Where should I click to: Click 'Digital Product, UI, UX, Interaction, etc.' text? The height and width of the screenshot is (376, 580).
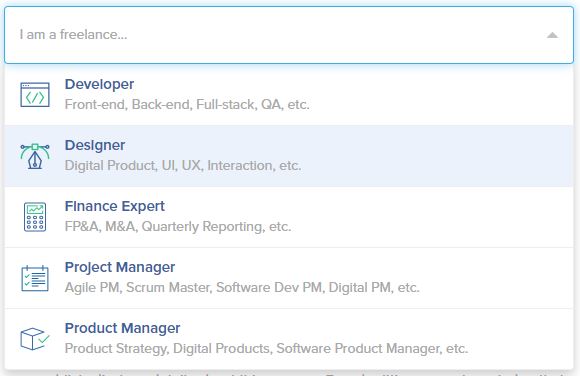pyautogui.click(x=183, y=166)
